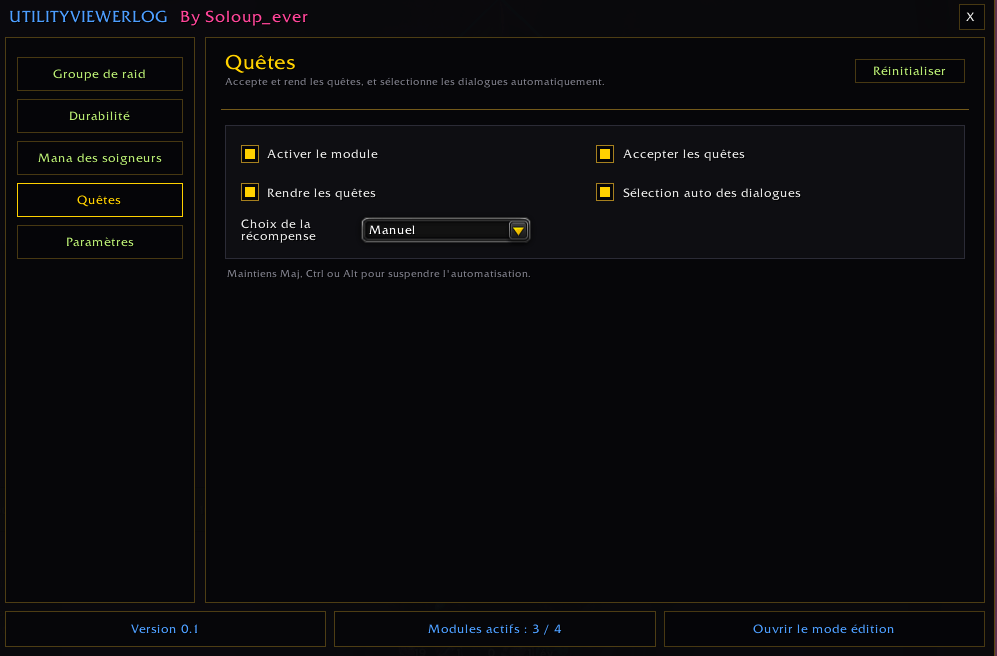Click the Réinitialiser button
Screen dimensions: 997x656
(x=909, y=71)
